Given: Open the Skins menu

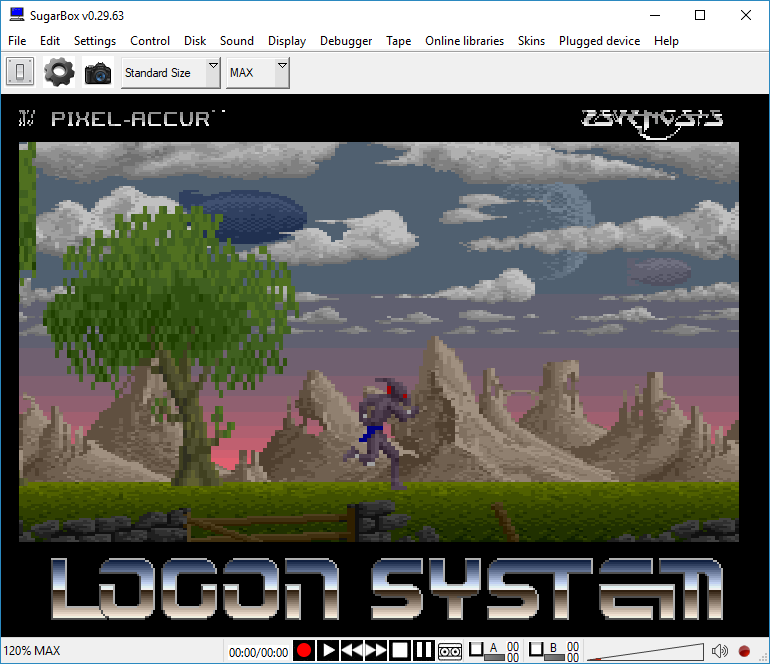Looking at the screenshot, I should click(531, 41).
